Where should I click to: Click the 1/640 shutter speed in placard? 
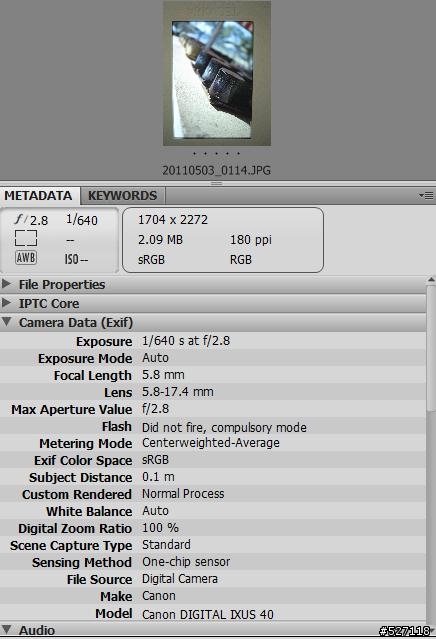coord(82,220)
